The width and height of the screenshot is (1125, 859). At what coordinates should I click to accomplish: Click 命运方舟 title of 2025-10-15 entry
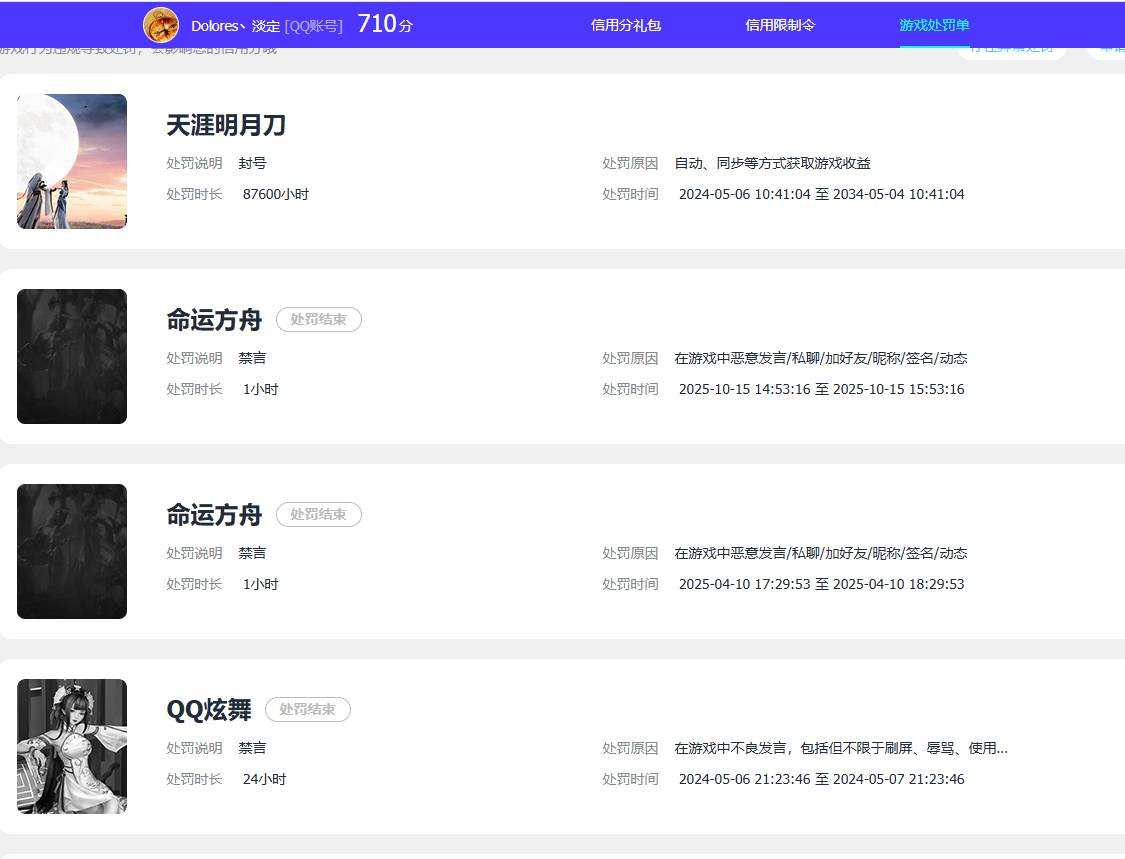(214, 320)
